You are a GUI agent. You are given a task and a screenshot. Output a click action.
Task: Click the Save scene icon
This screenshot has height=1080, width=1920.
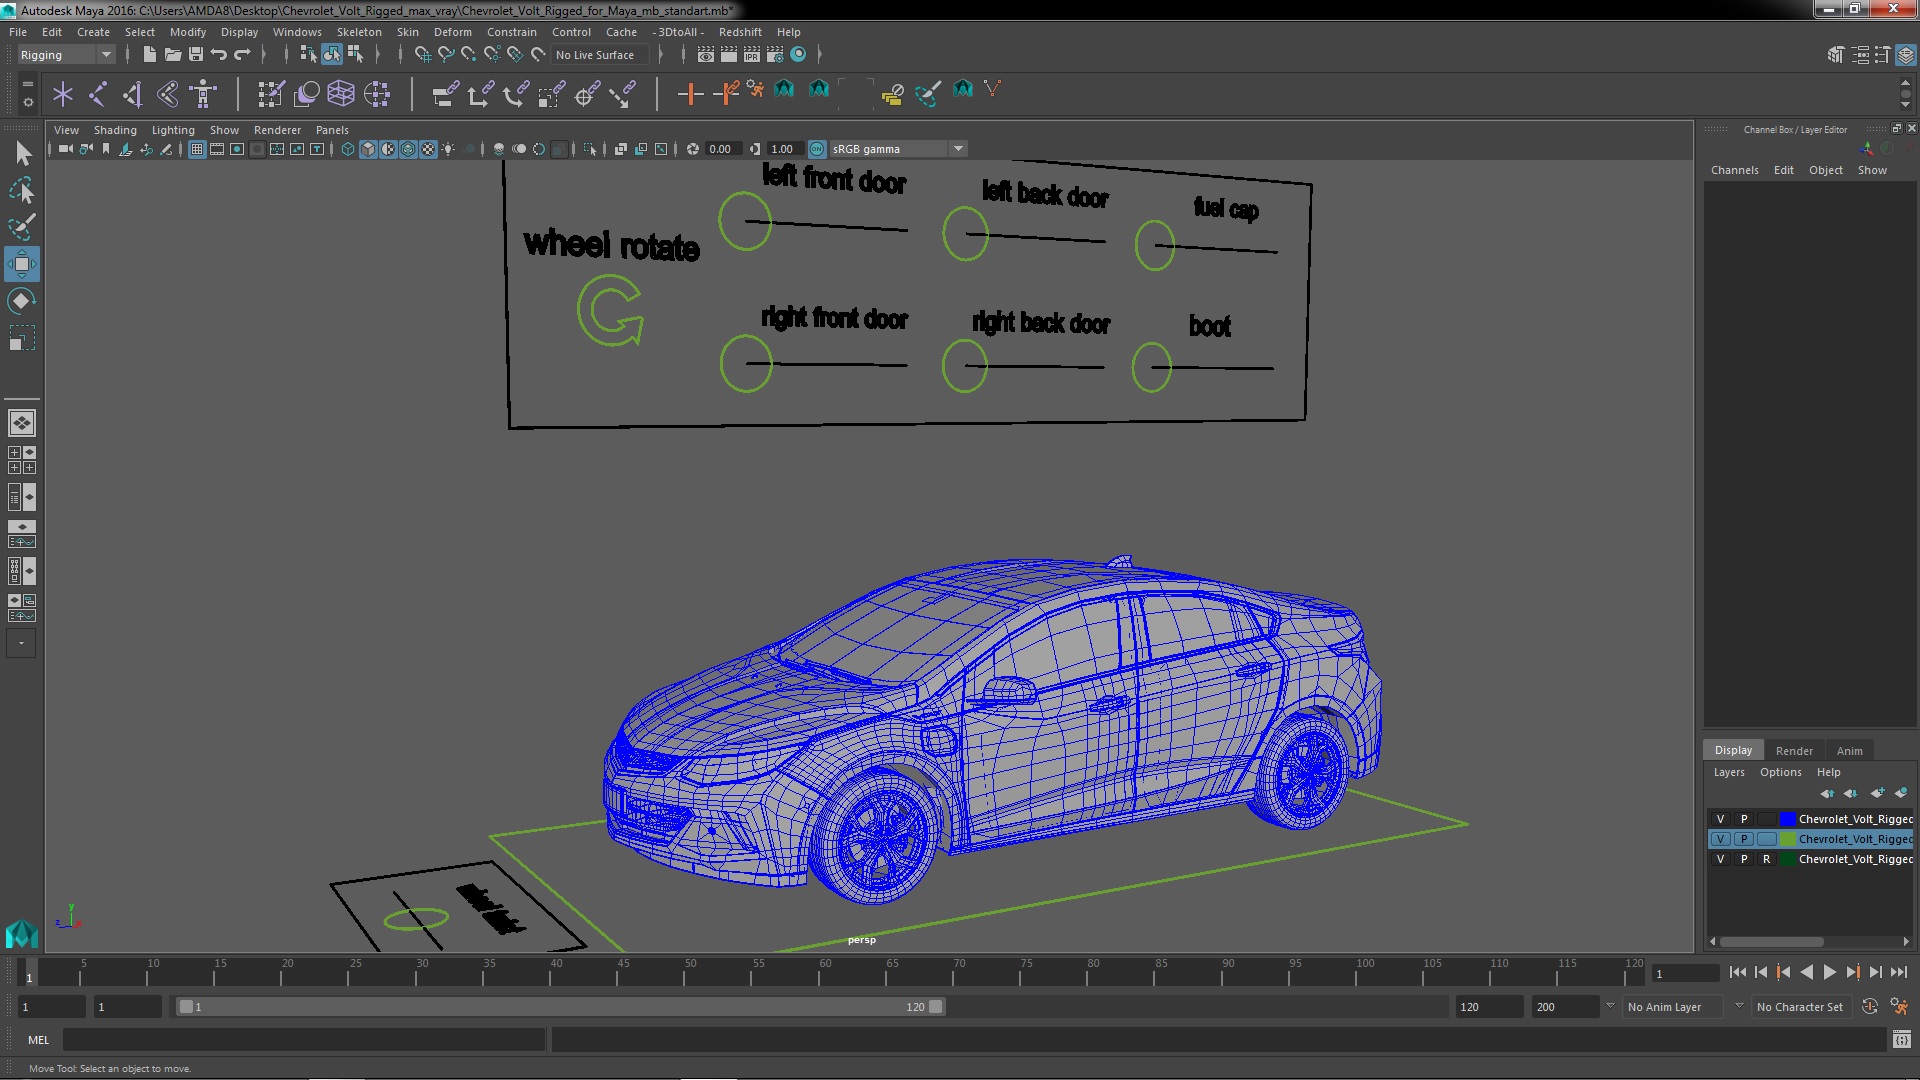click(x=196, y=55)
